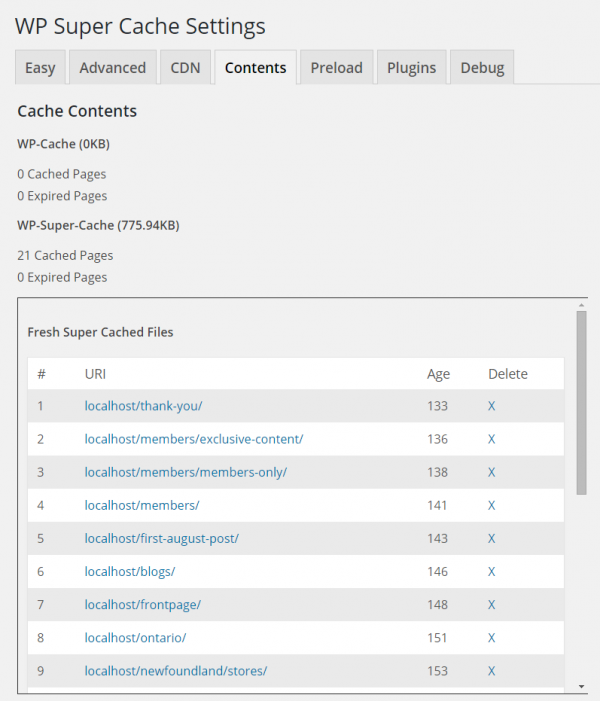Click the WP-Super-Cache (775.94KB) label
This screenshot has width=600, height=701.
coord(98,225)
